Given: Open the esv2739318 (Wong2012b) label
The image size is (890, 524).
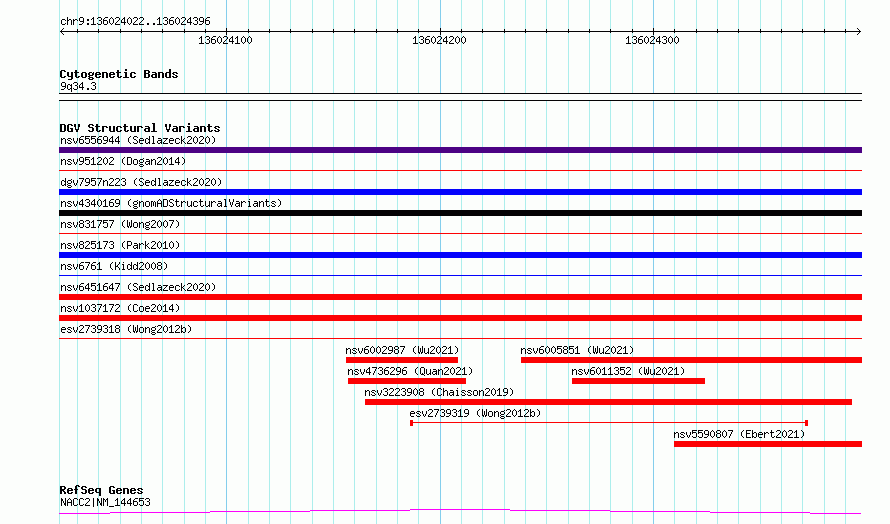Looking at the screenshot, I should tap(126, 329).
